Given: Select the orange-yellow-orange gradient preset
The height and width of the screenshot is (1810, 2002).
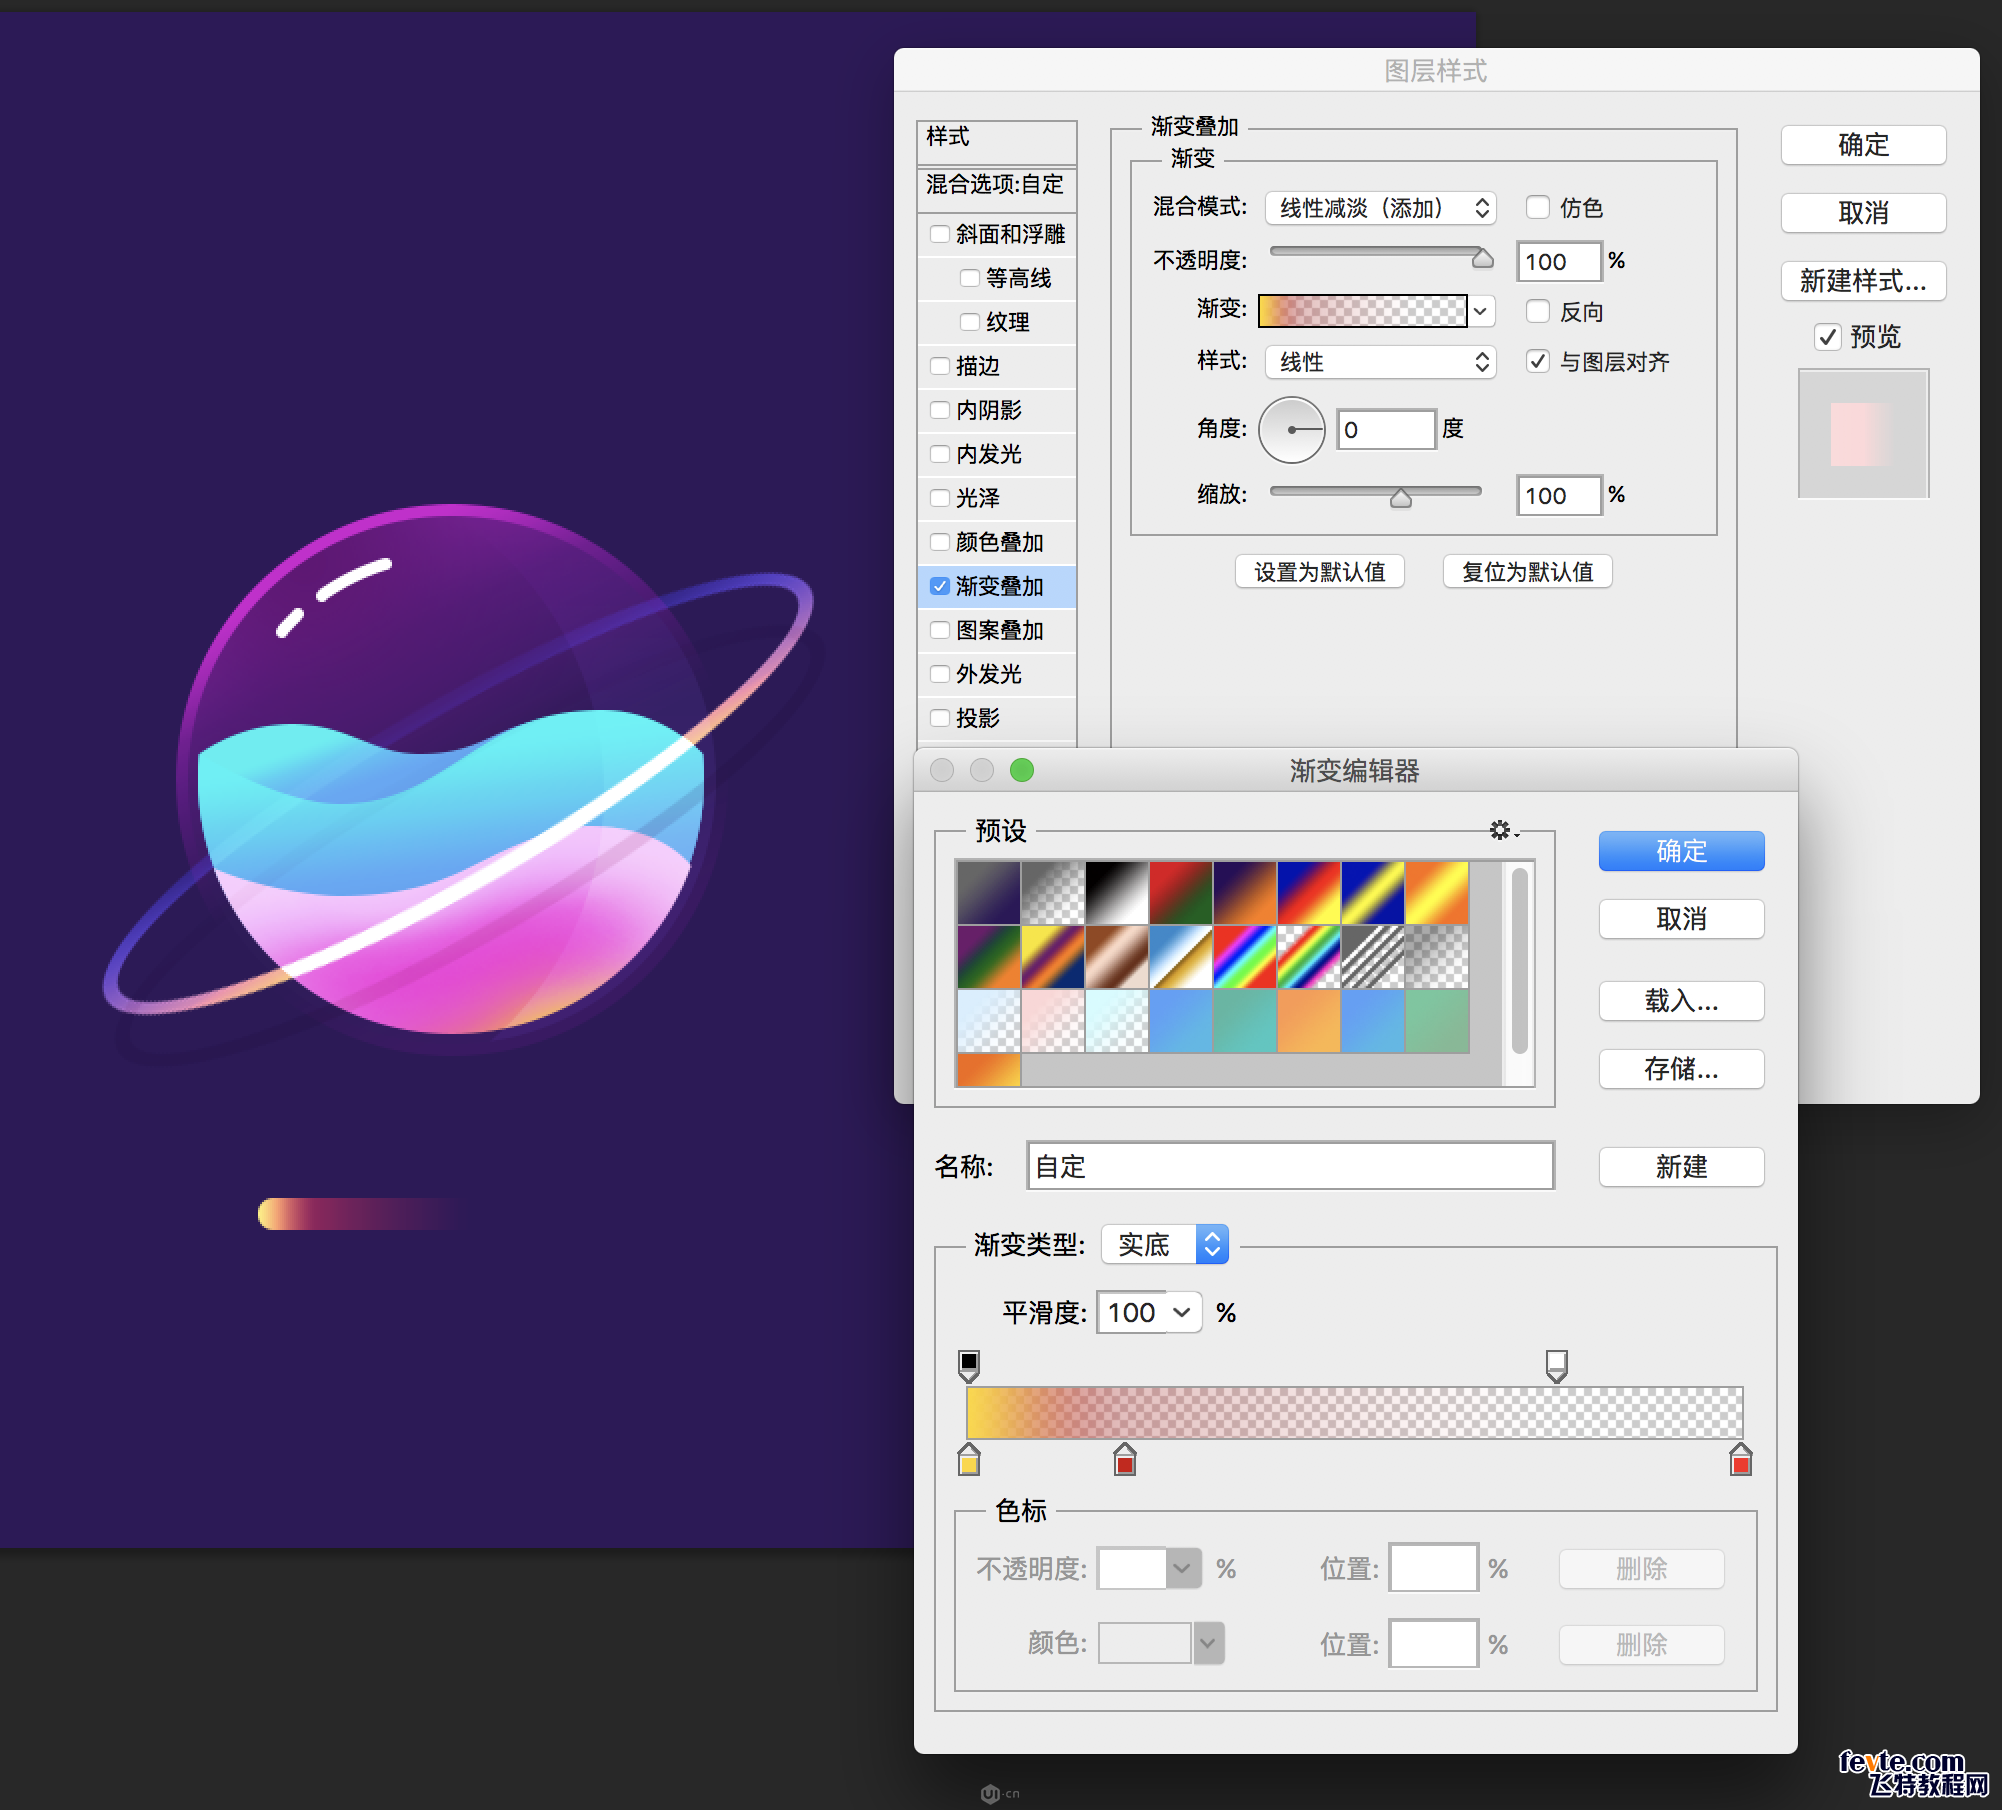Looking at the screenshot, I should tap(1437, 893).
